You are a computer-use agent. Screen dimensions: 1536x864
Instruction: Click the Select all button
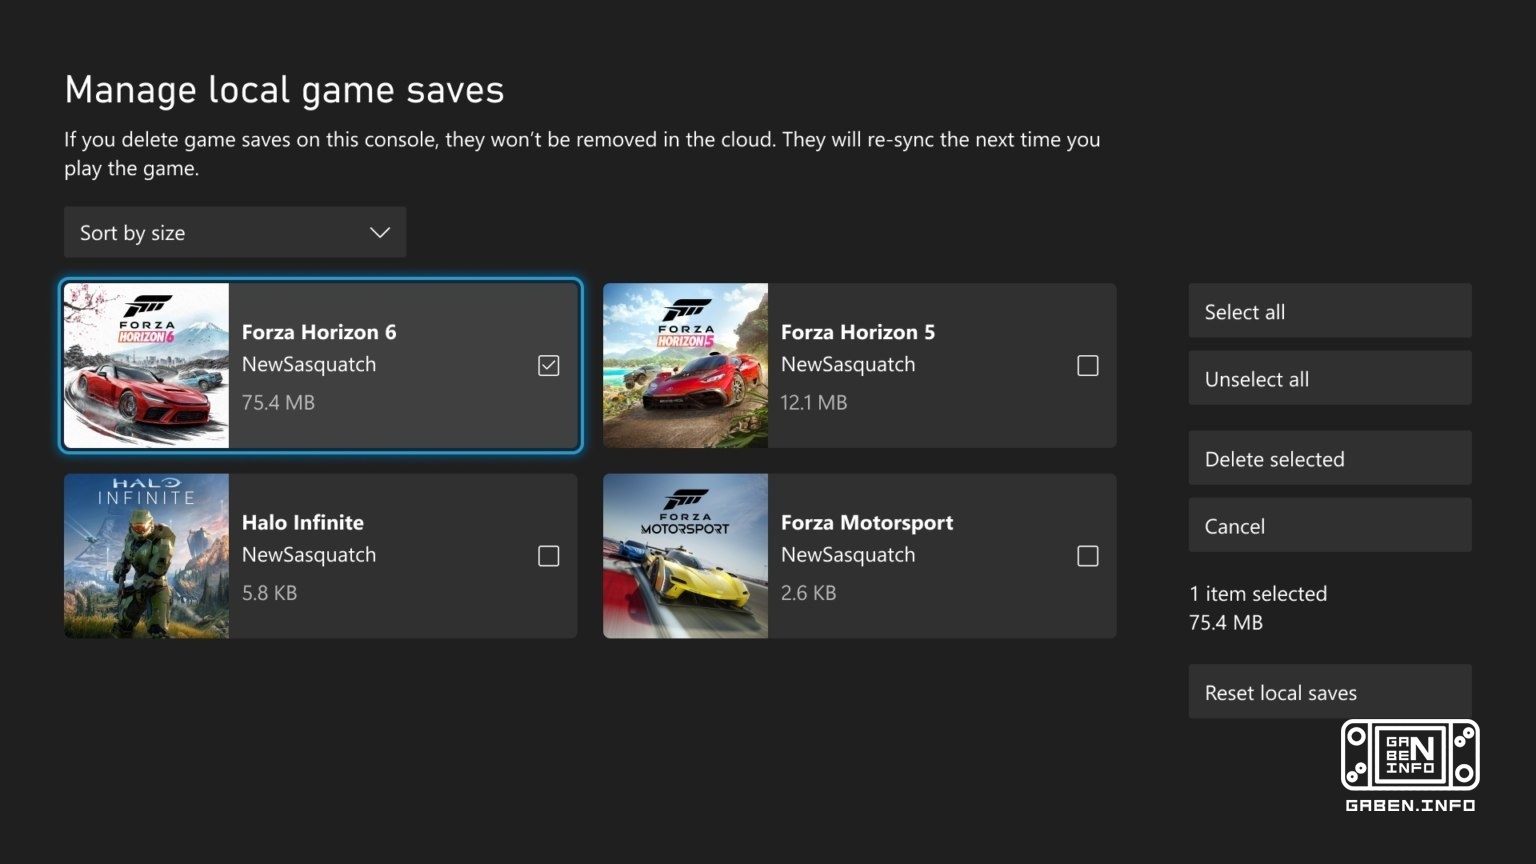click(x=1330, y=311)
